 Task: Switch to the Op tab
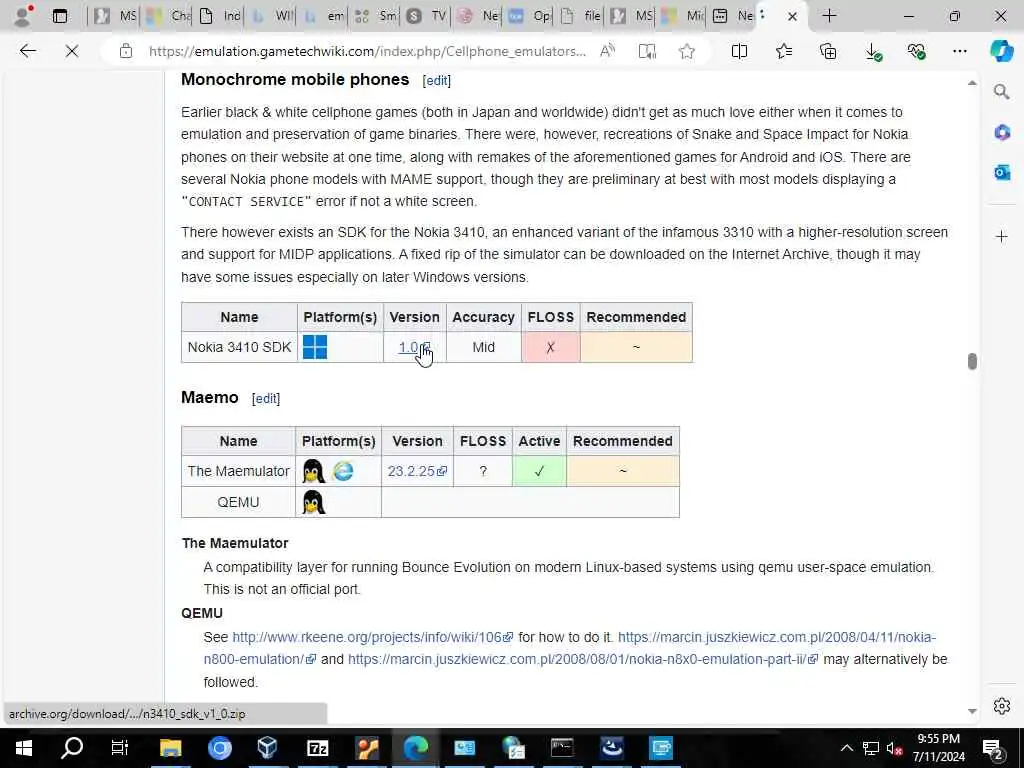530,16
